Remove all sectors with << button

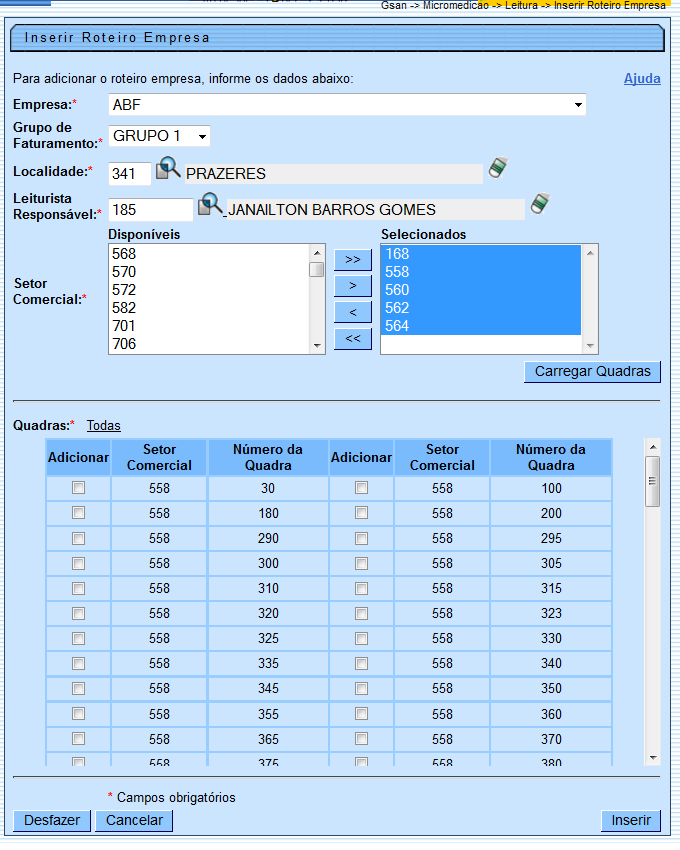(x=352, y=339)
